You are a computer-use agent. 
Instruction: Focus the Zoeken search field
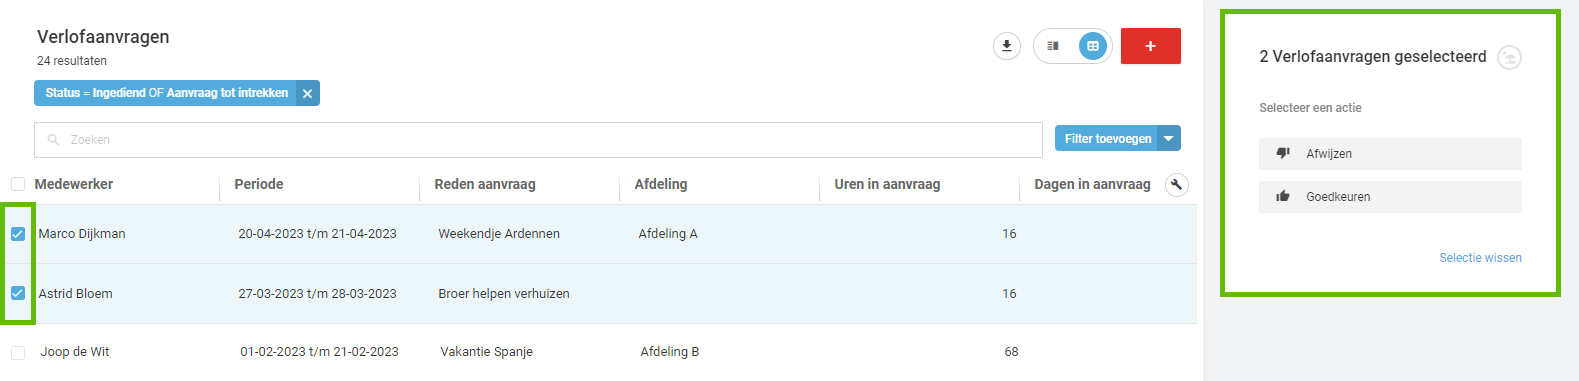pyautogui.click(x=538, y=140)
